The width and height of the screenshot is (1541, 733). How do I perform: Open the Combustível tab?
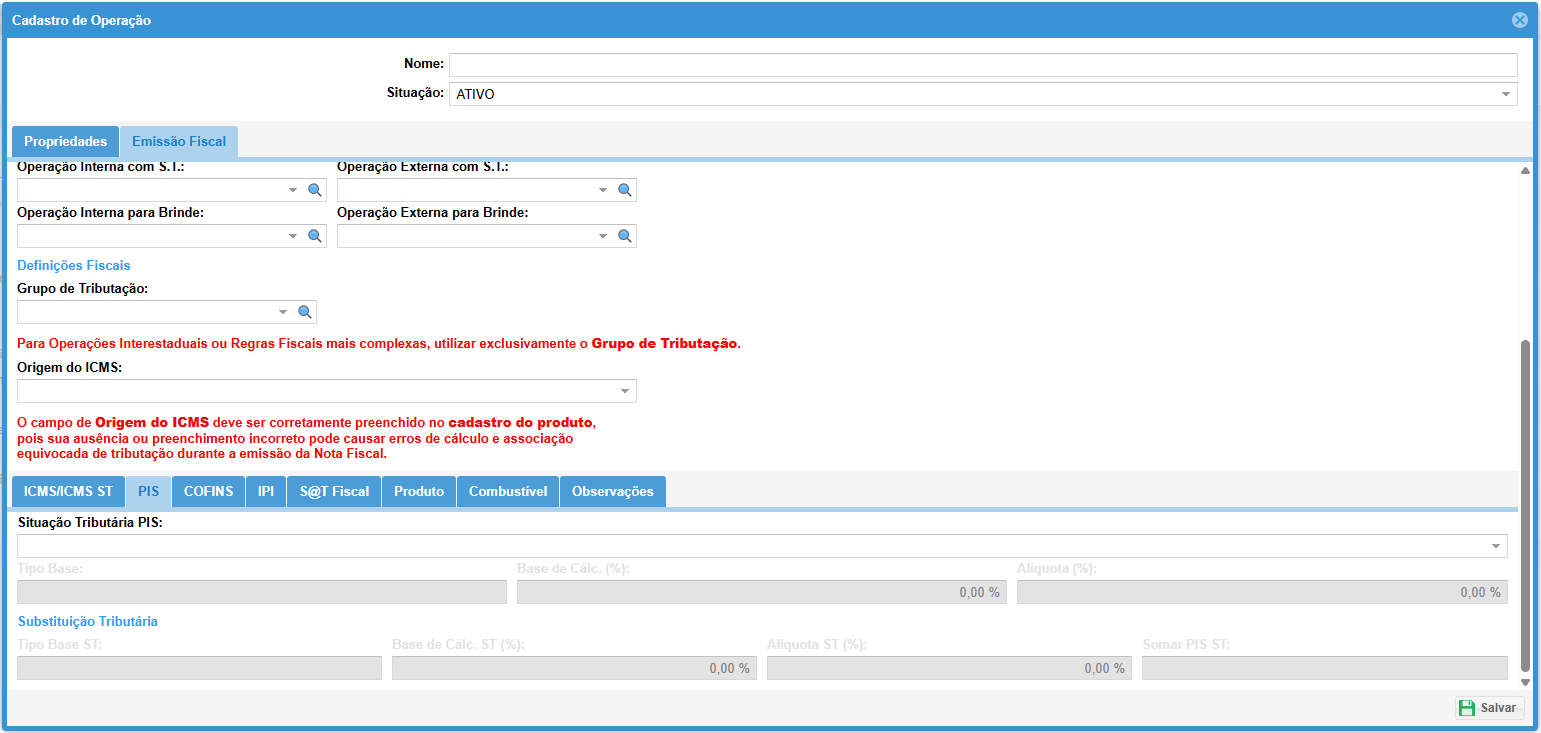click(x=508, y=492)
